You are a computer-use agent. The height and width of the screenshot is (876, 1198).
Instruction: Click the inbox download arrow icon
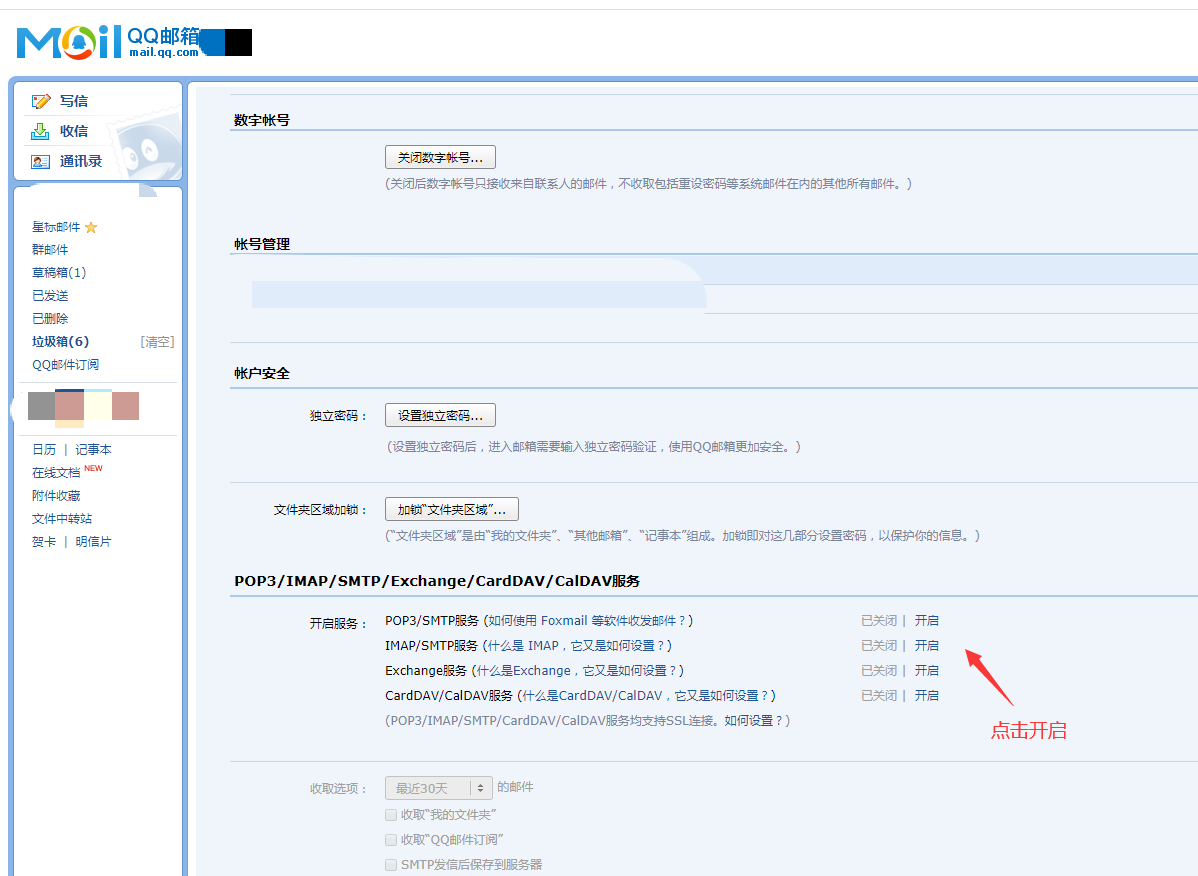click(40, 131)
